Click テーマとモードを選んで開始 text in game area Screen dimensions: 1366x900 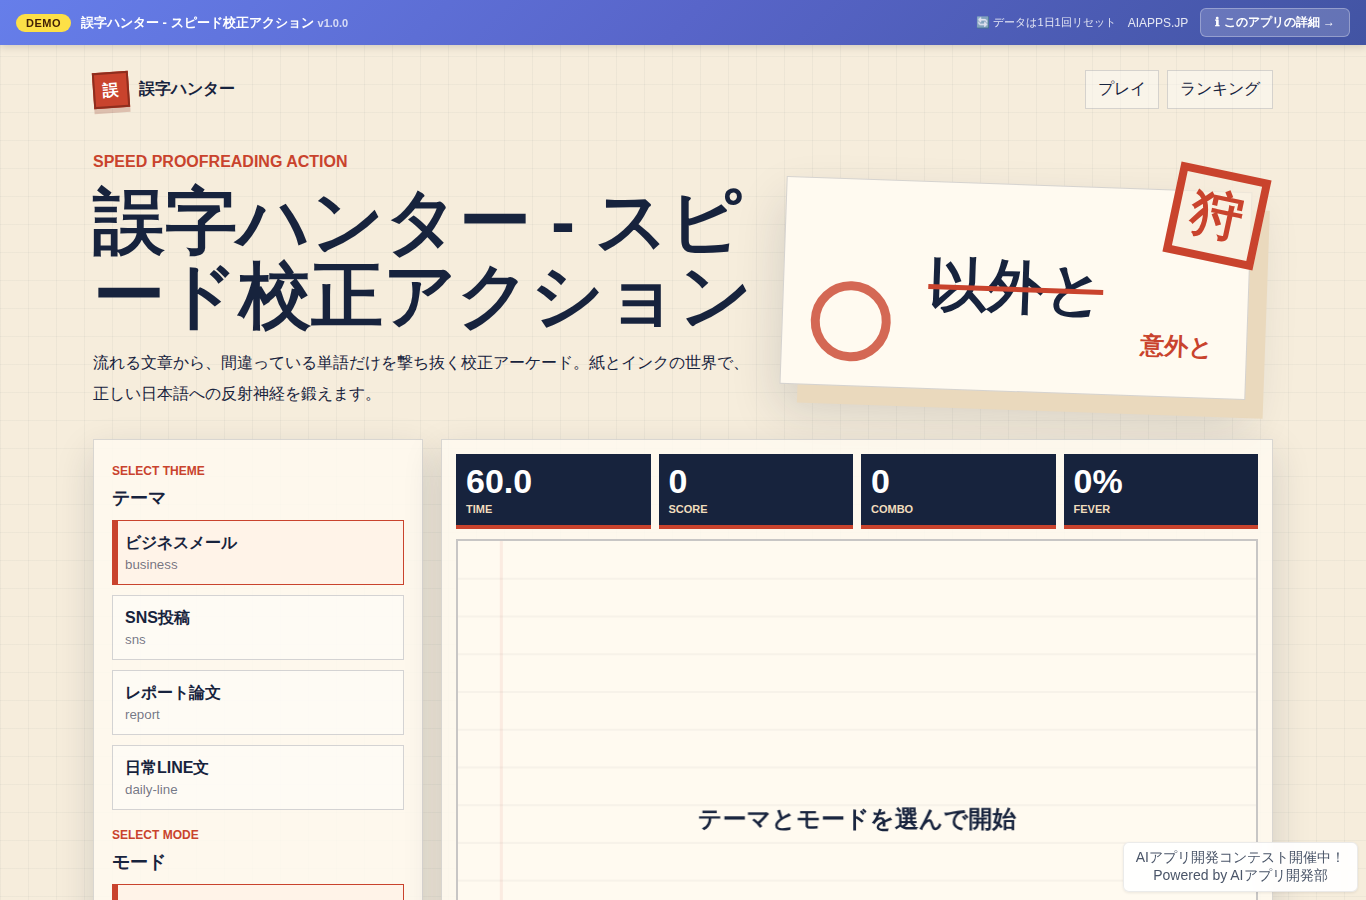click(857, 820)
